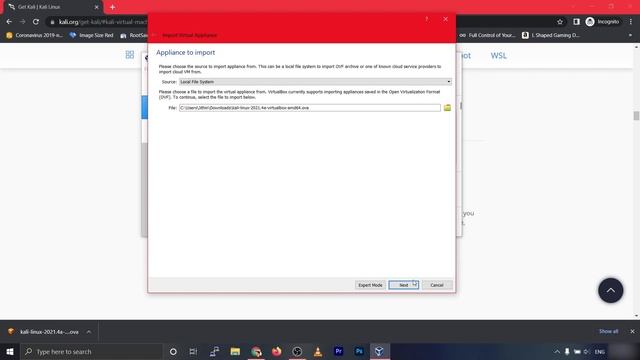This screenshot has height=360, width=640.
Task: Click the Cortana circle icon on the taskbar
Action: click(x=173, y=351)
